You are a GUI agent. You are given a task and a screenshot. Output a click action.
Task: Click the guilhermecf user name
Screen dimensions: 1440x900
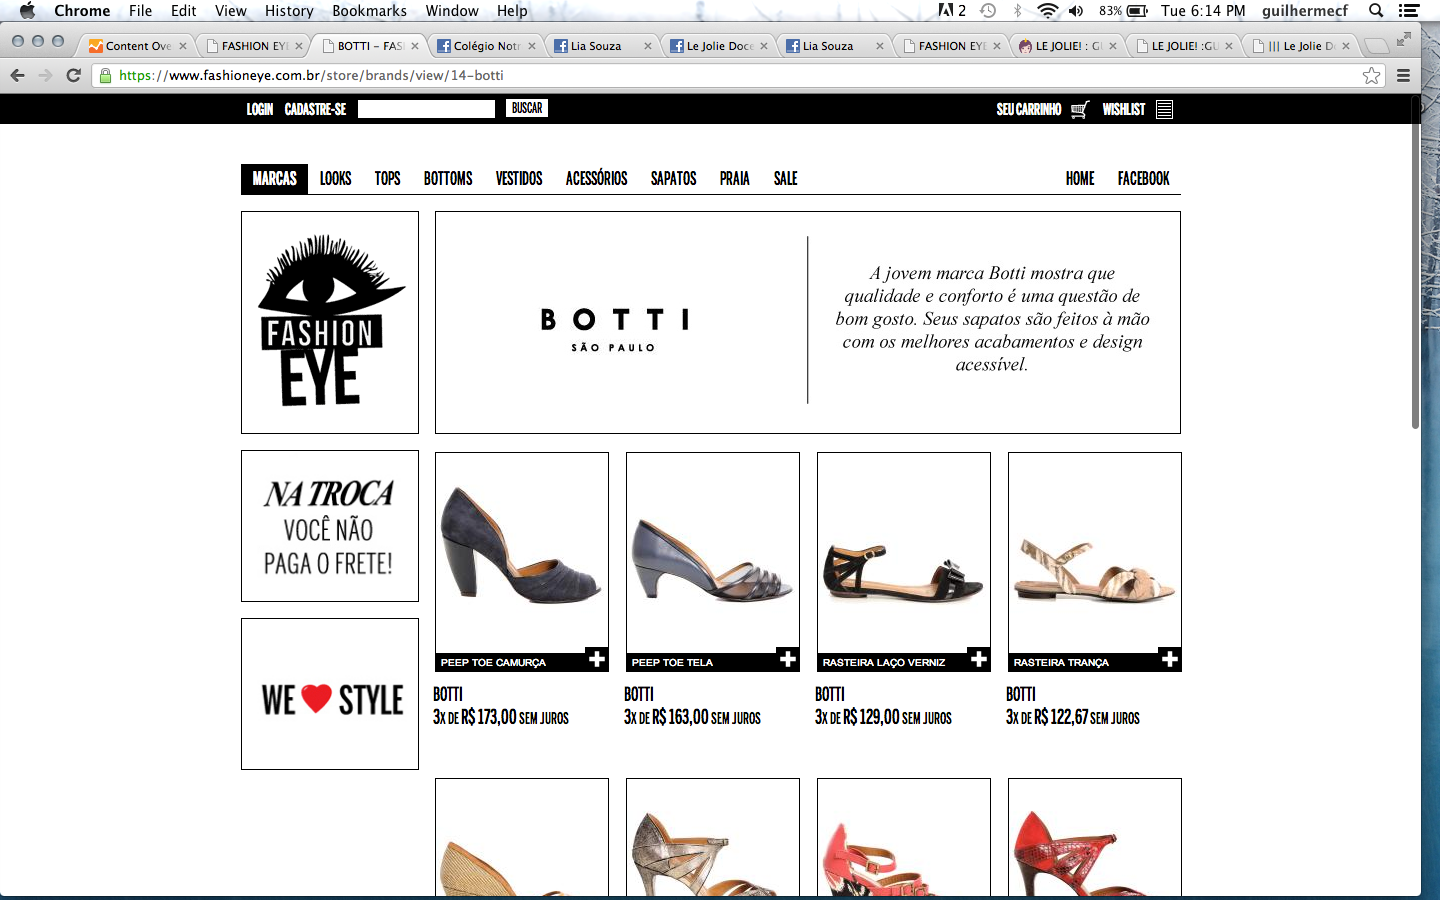(1304, 11)
